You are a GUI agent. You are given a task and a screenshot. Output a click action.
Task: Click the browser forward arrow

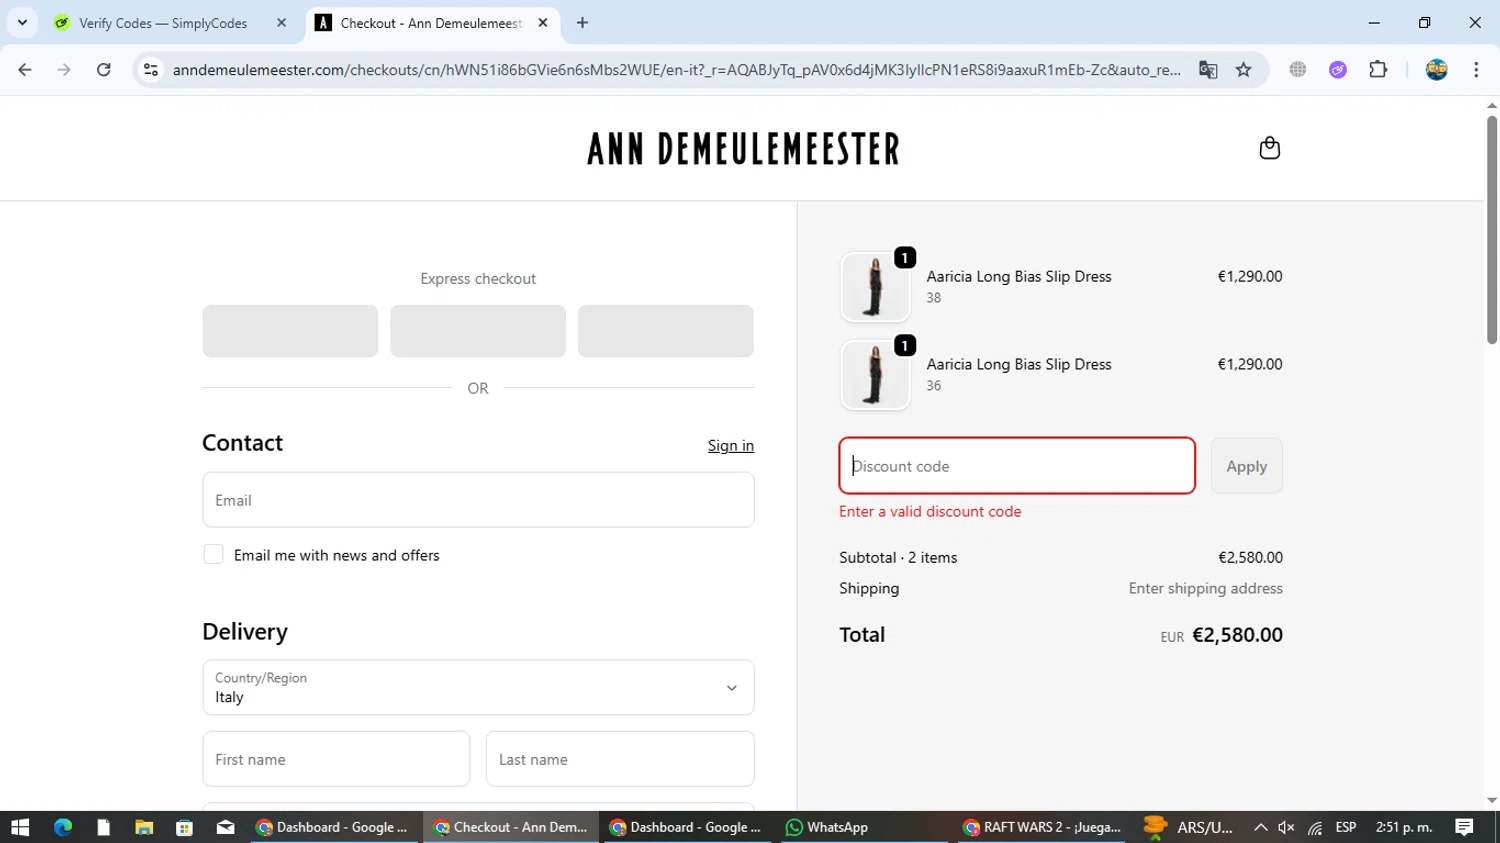pyautogui.click(x=64, y=70)
